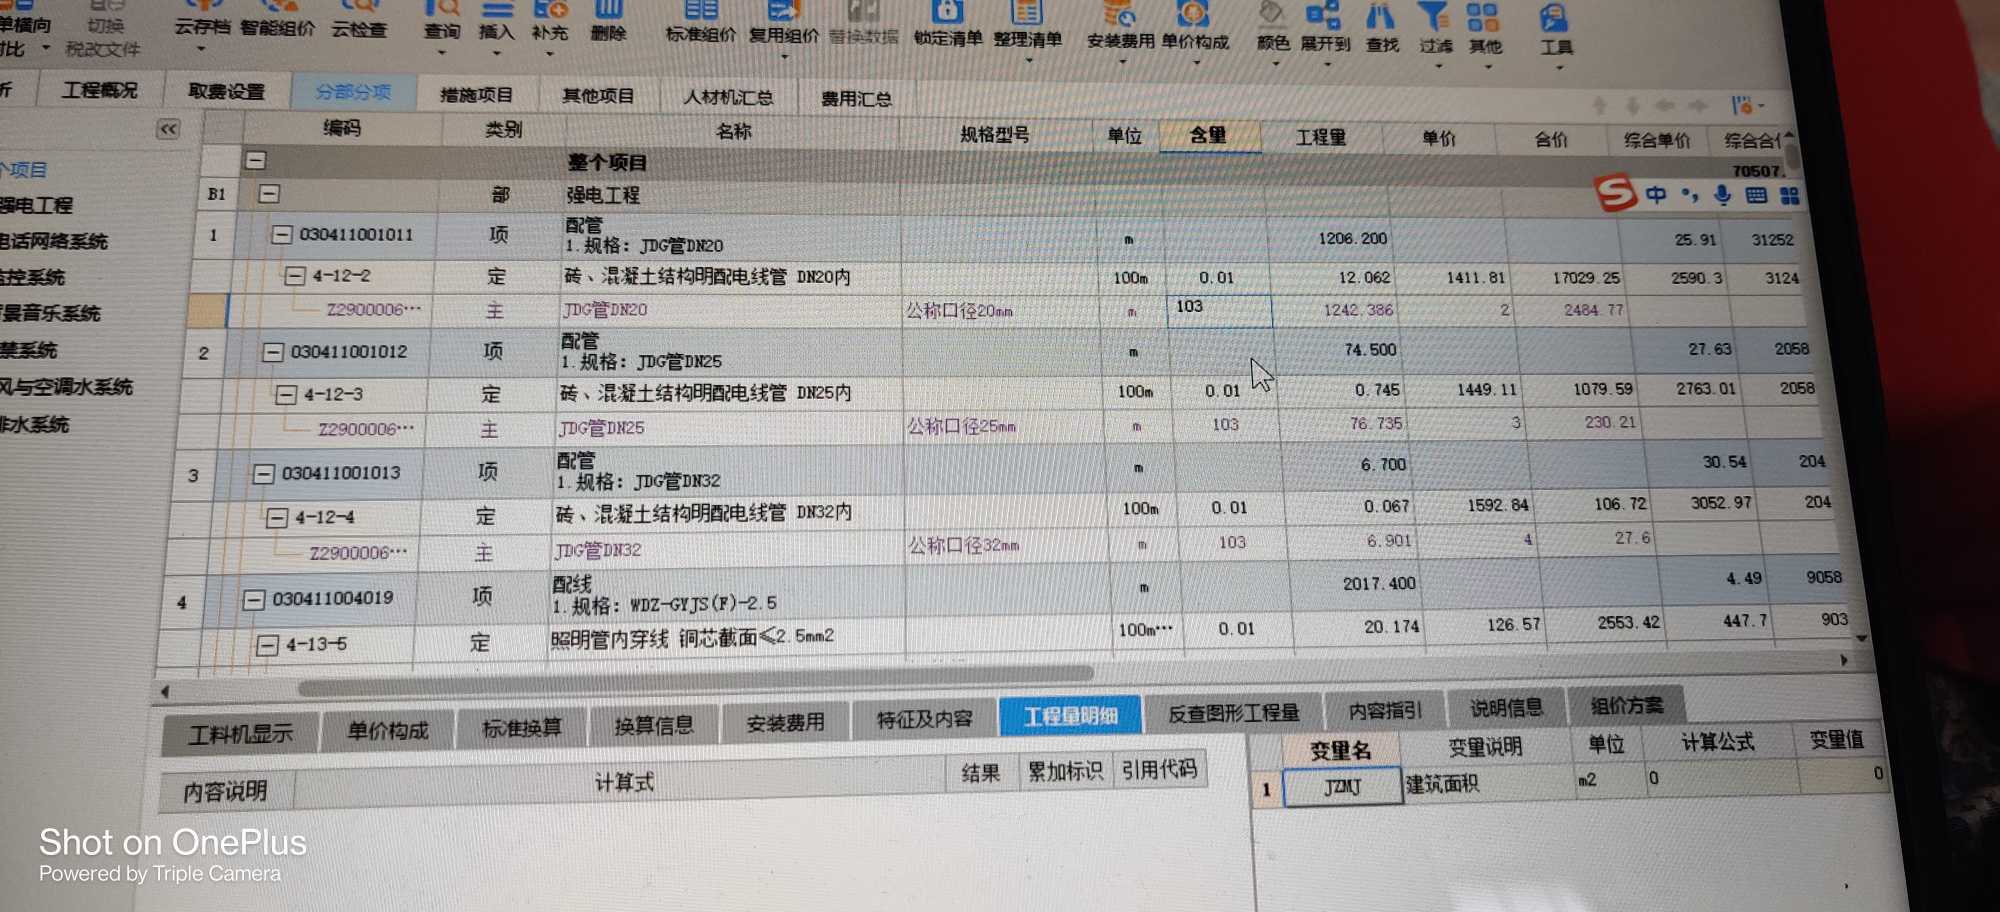The height and width of the screenshot is (912, 2000).
Task: Toggle Sogou Chinese/English 中 mode
Action: (x=1656, y=195)
